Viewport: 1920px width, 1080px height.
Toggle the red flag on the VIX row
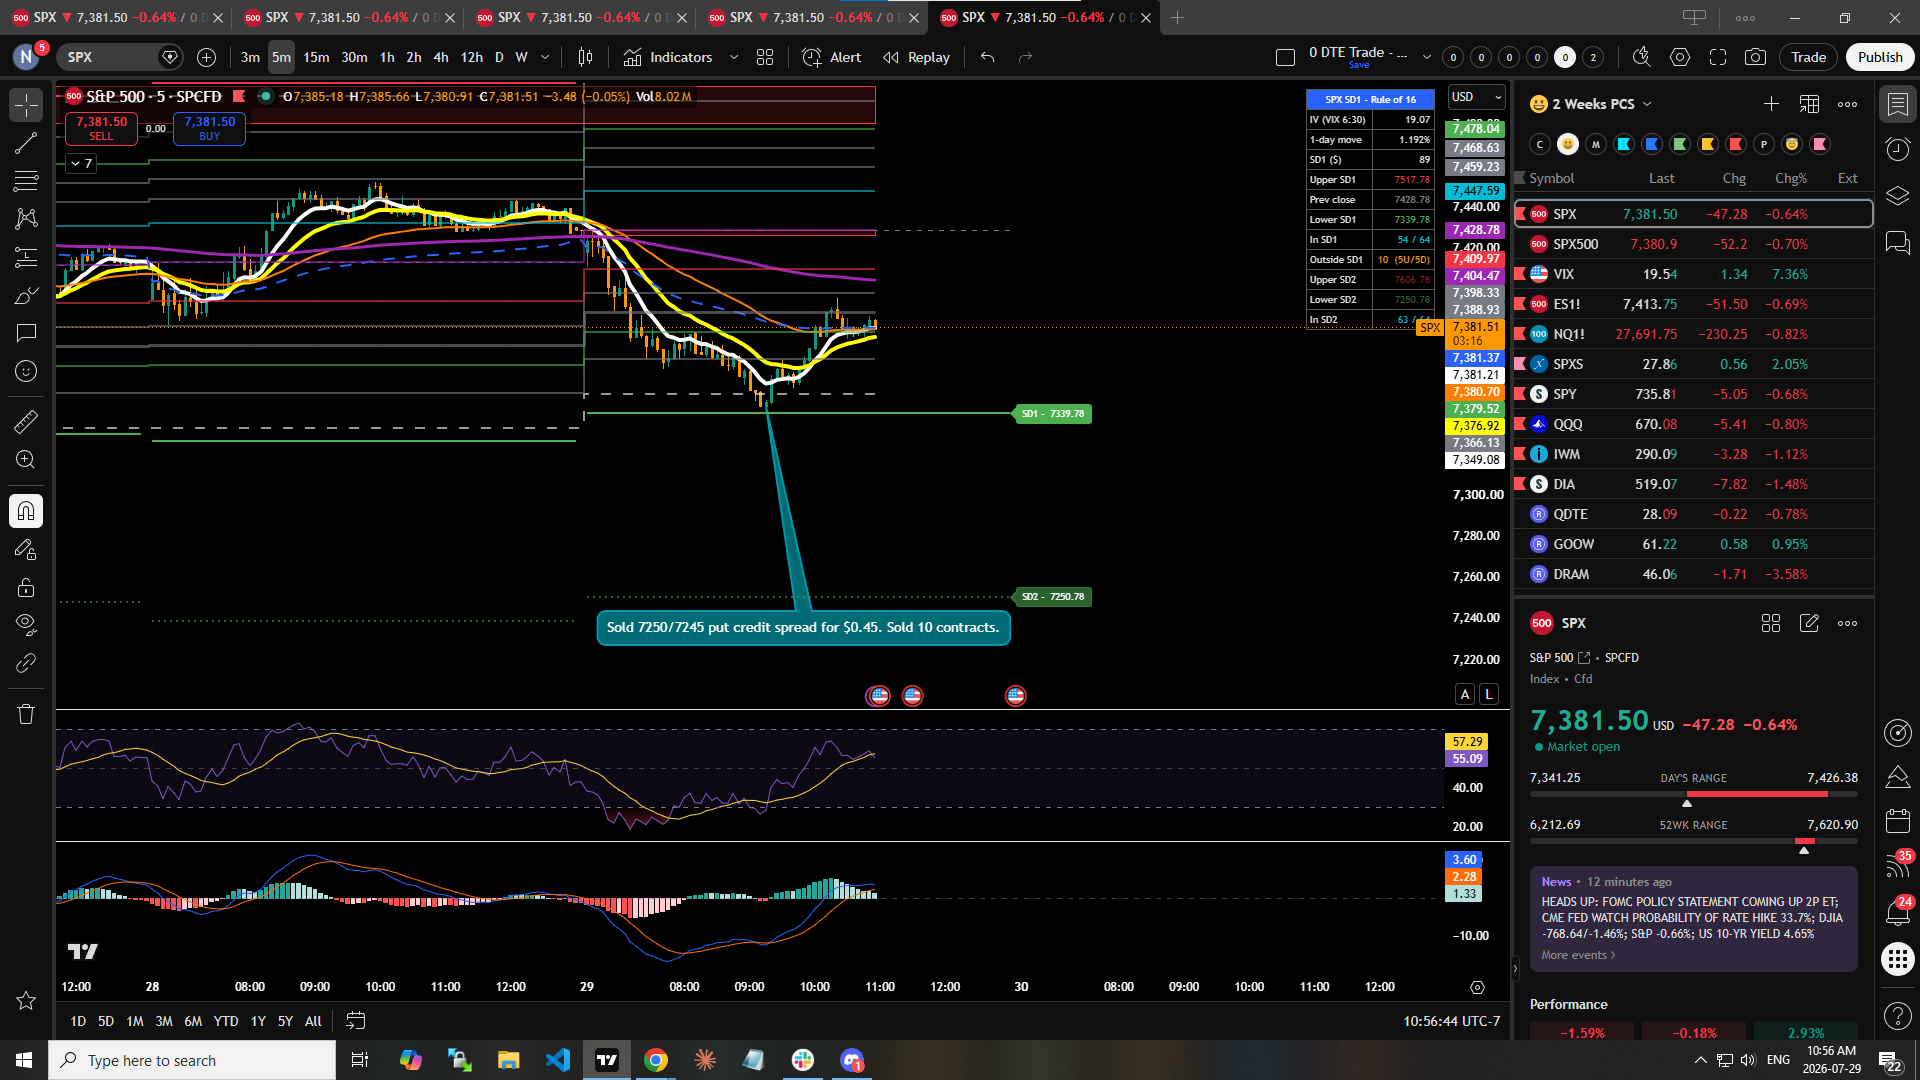point(1521,274)
